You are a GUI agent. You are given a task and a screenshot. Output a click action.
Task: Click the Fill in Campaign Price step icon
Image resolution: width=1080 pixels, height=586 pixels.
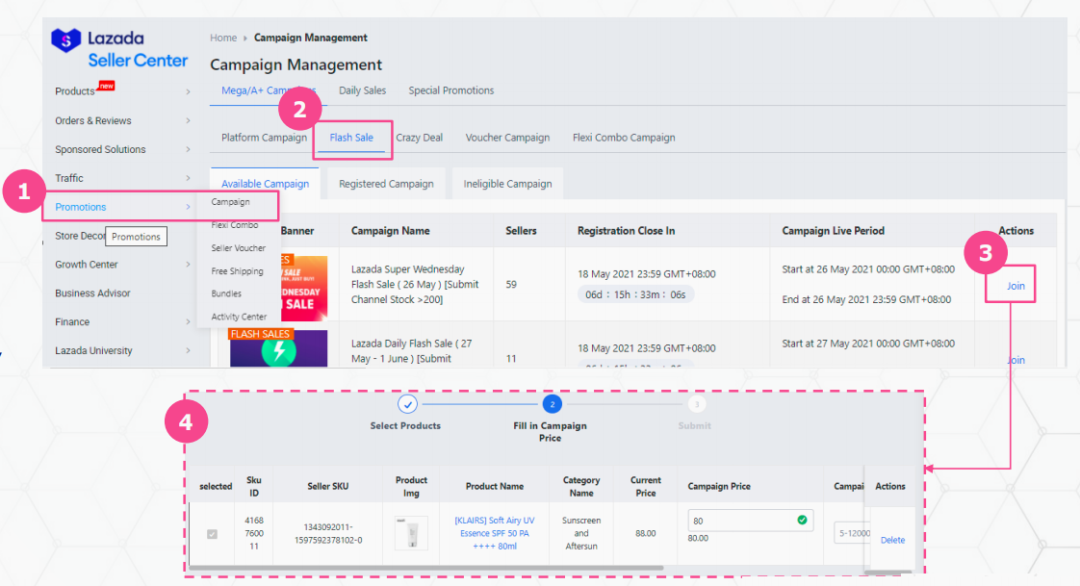pos(552,404)
